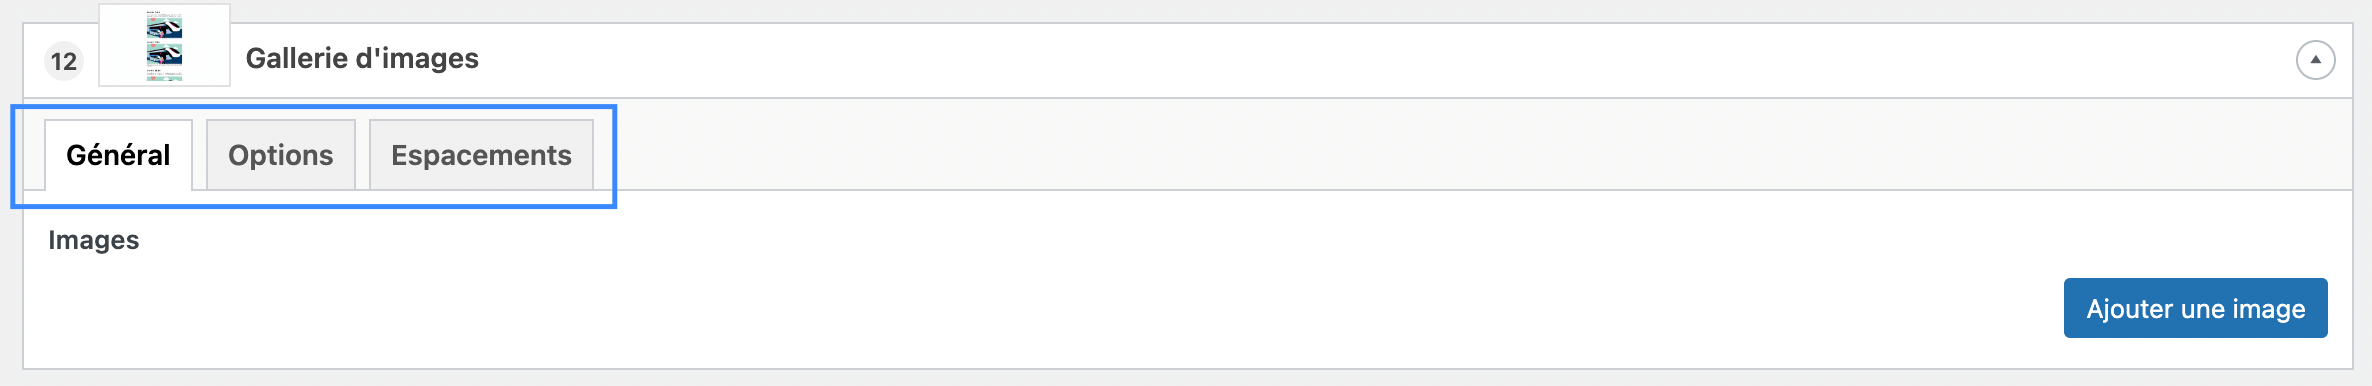Image resolution: width=2372 pixels, height=386 pixels.
Task: Collapse the Gallerie d'images block with the arrow
Action: [2315, 60]
